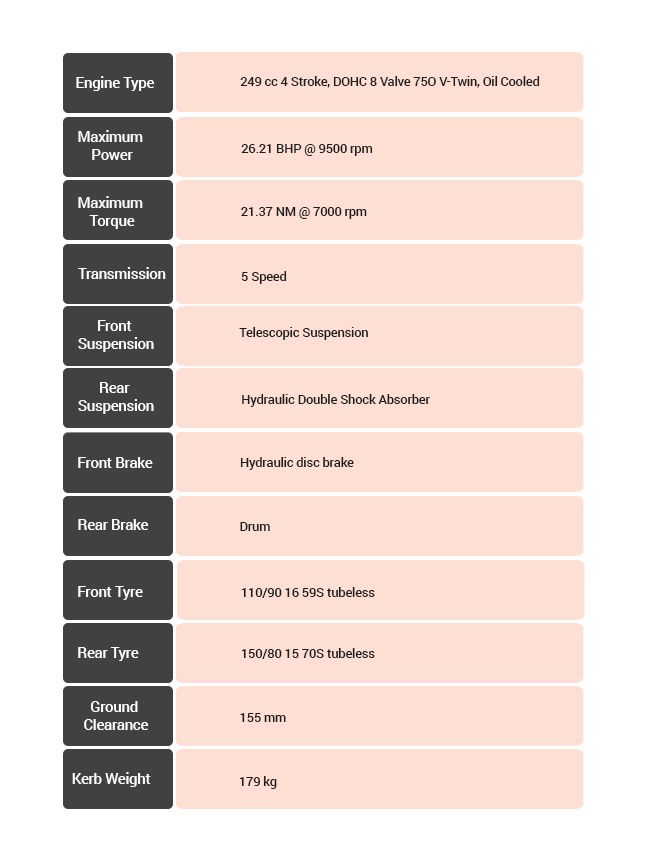650x850 pixels.
Task: Click the 21.37 NM @ 7000 rpm value
Action: coord(303,212)
